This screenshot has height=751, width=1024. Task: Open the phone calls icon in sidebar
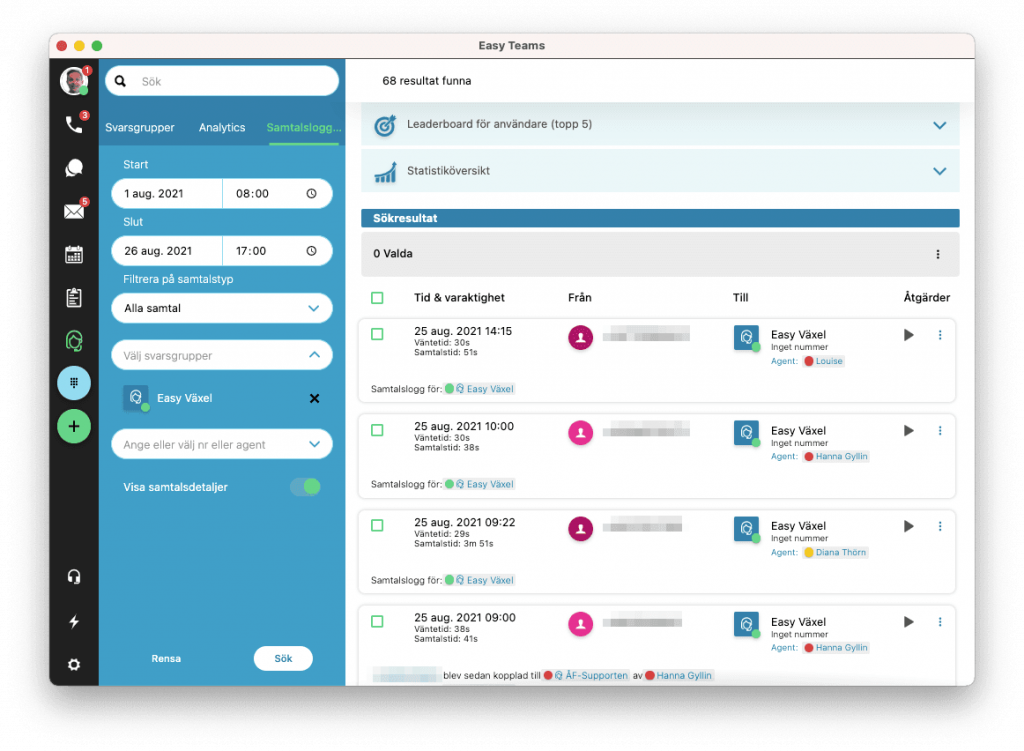click(74, 124)
